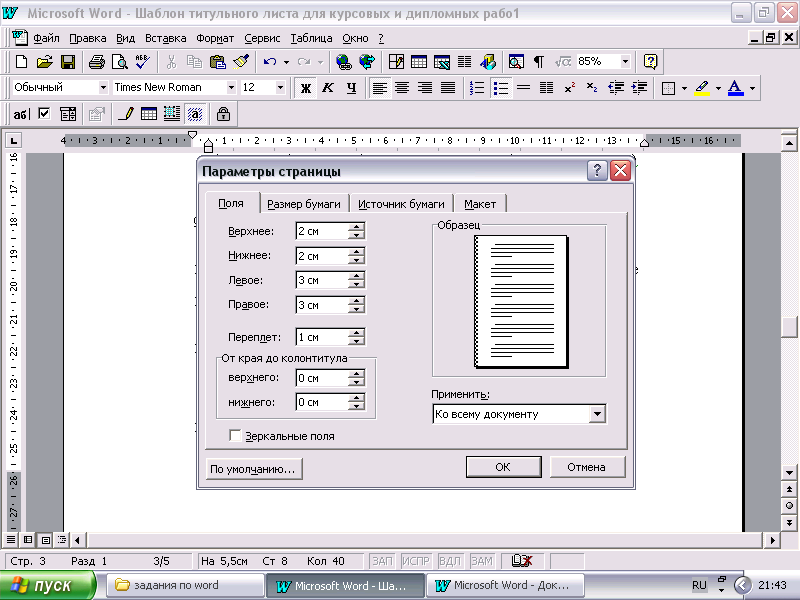Click the пуск Start button
This screenshot has width=800, height=600.
point(47,586)
